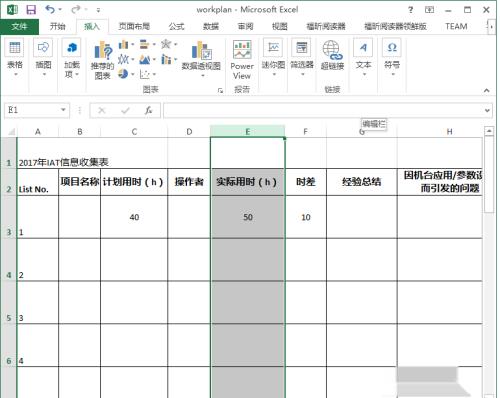The width and height of the screenshot is (500, 398).
Task: Open the 筛选器 Filters button
Action: click(302, 58)
